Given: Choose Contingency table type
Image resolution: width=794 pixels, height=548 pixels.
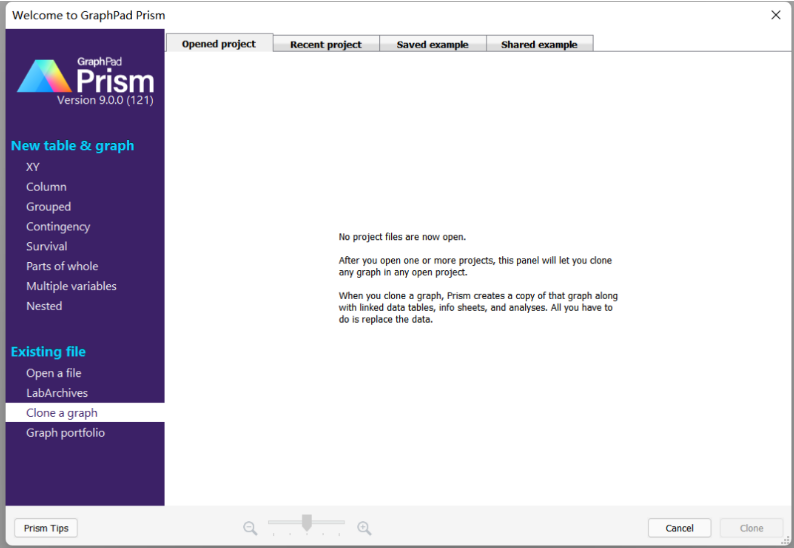Looking at the screenshot, I should pos(58,226).
